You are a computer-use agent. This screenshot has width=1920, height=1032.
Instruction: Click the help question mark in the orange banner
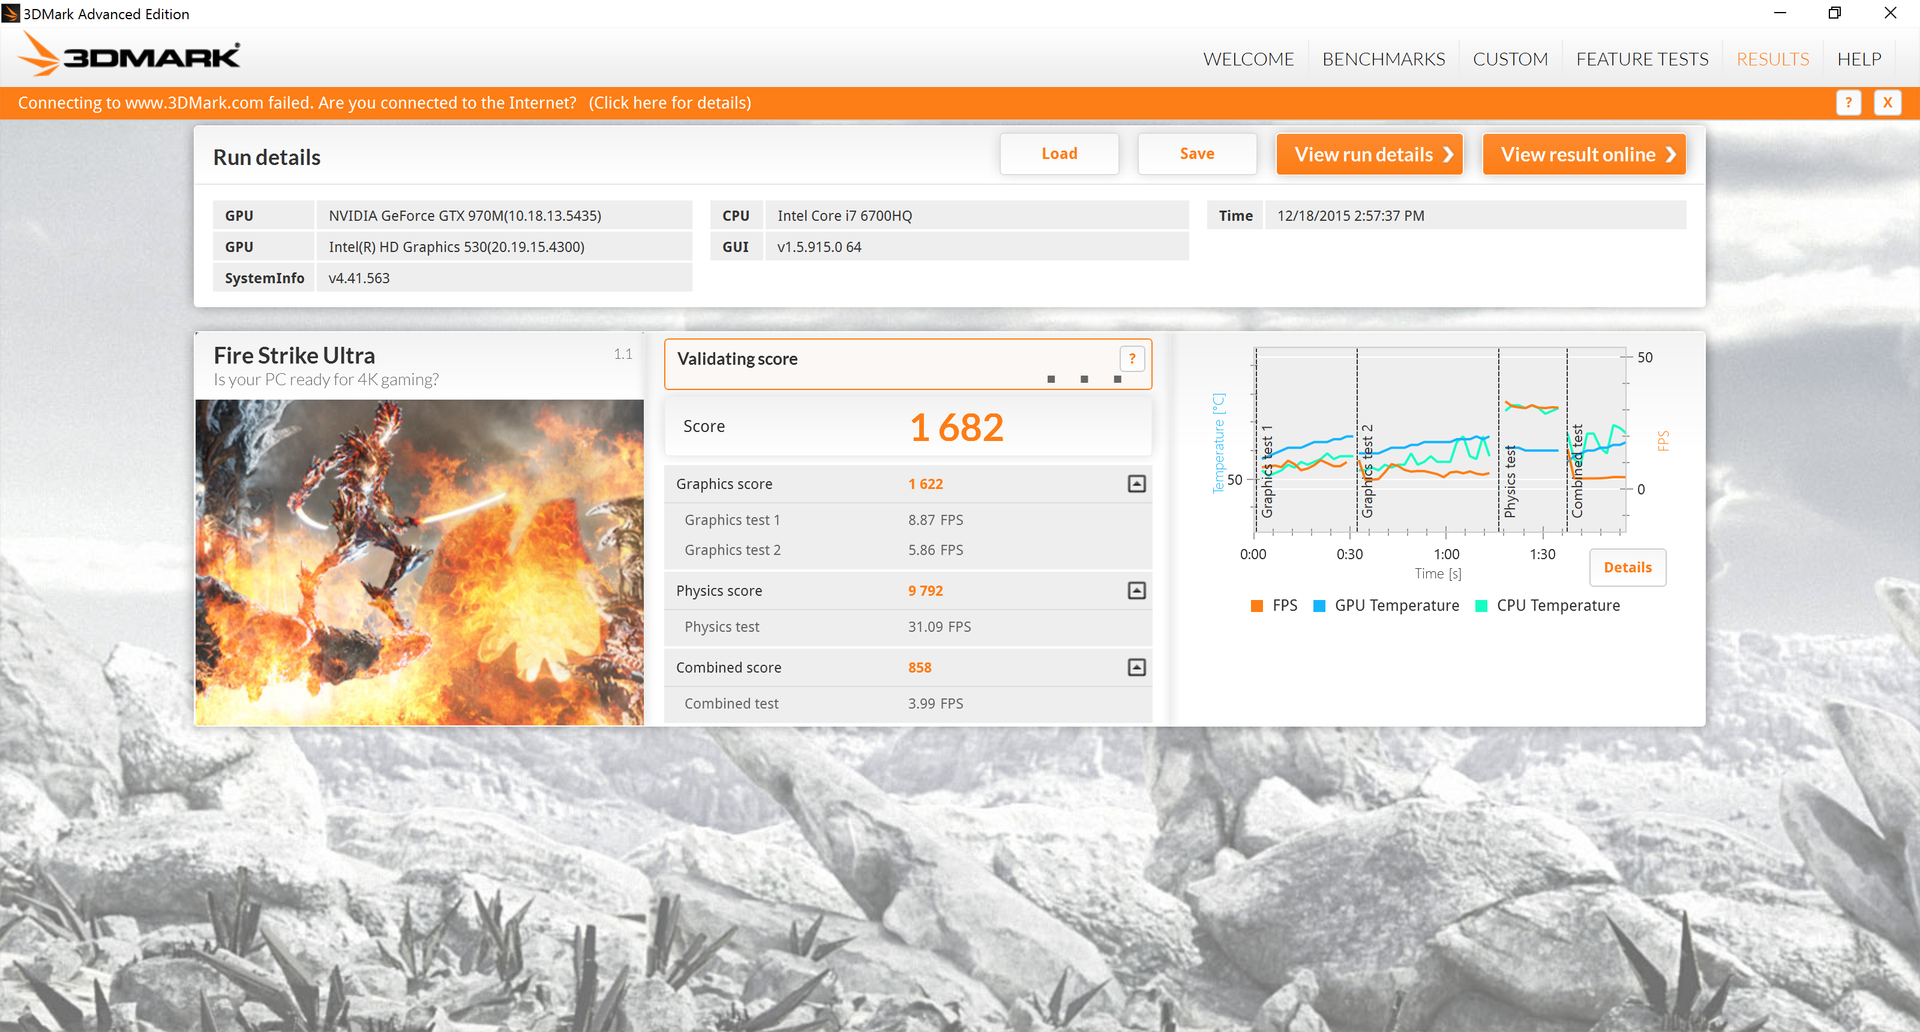tap(1848, 102)
